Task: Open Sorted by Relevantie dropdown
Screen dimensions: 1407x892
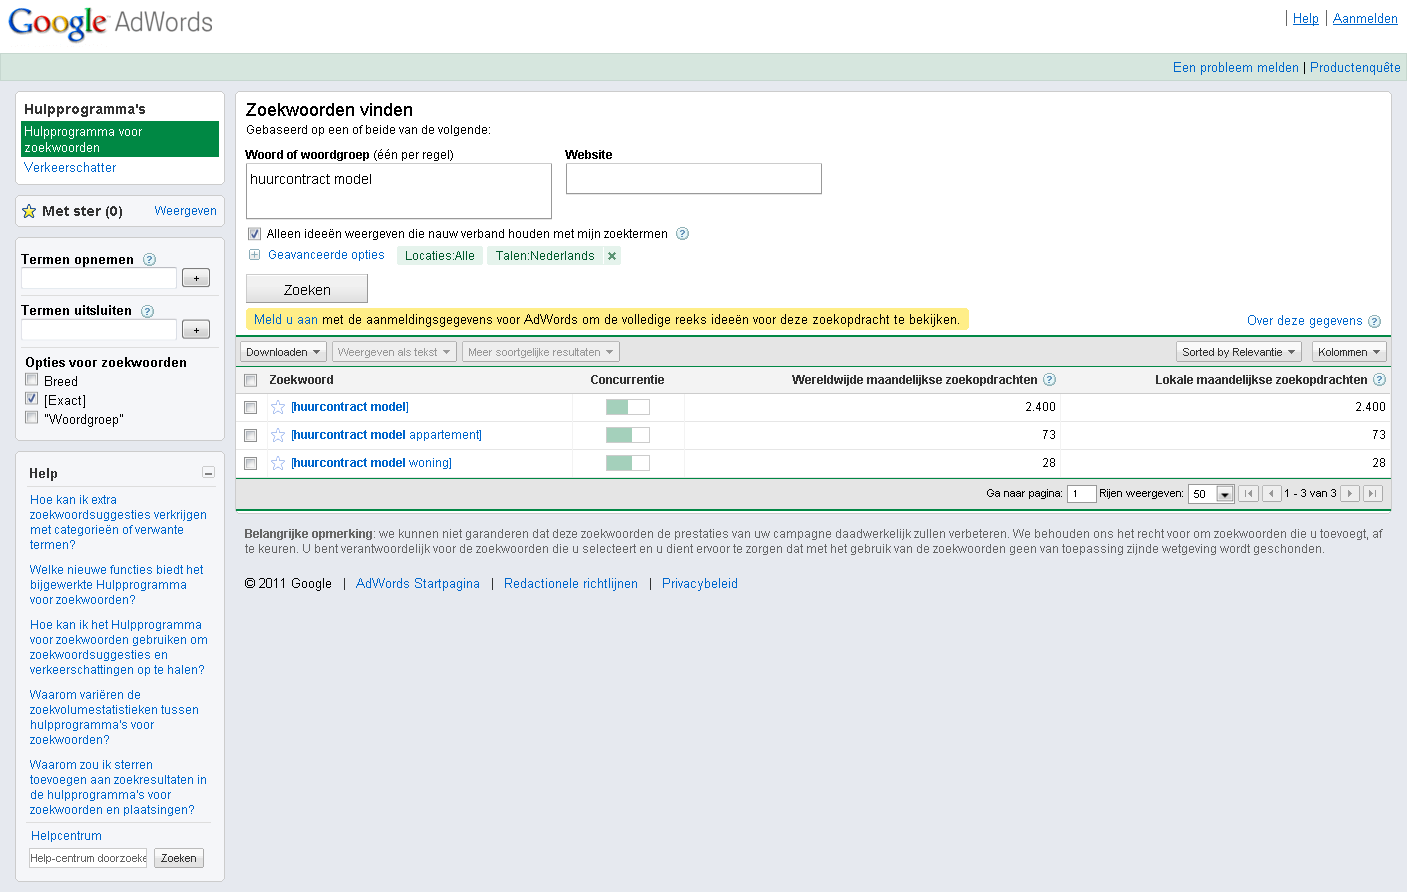Action: pos(1239,352)
